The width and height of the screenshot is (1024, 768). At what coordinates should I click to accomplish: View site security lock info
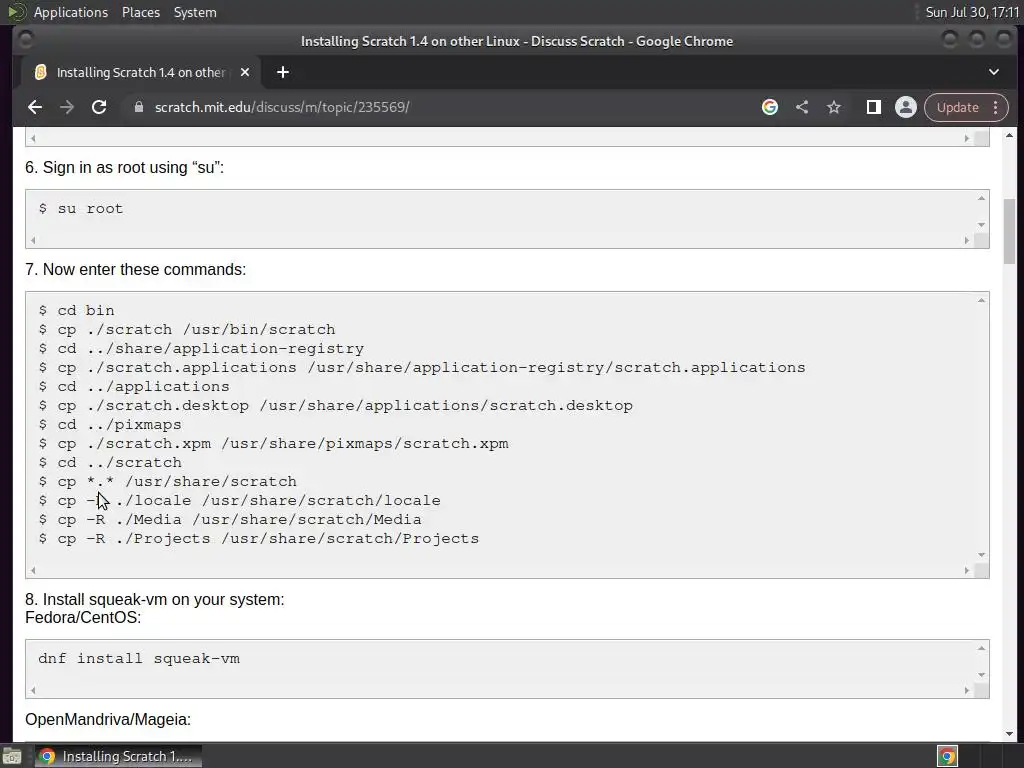tap(138, 107)
